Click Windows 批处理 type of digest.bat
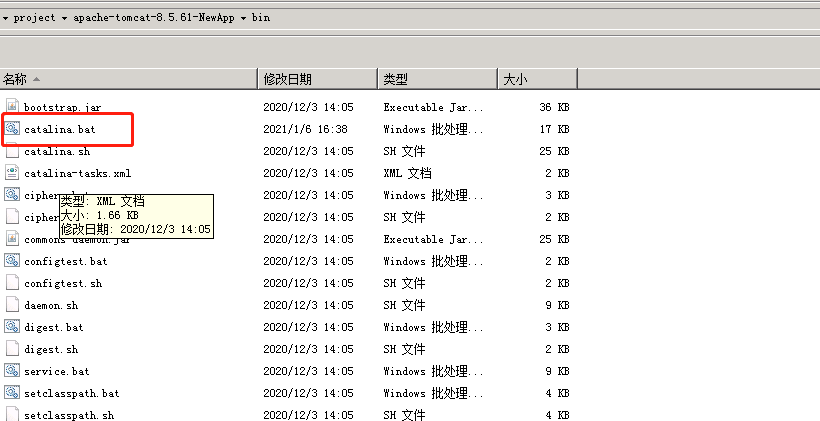Screen dimensions: 820x421 pyautogui.click(x=434, y=327)
